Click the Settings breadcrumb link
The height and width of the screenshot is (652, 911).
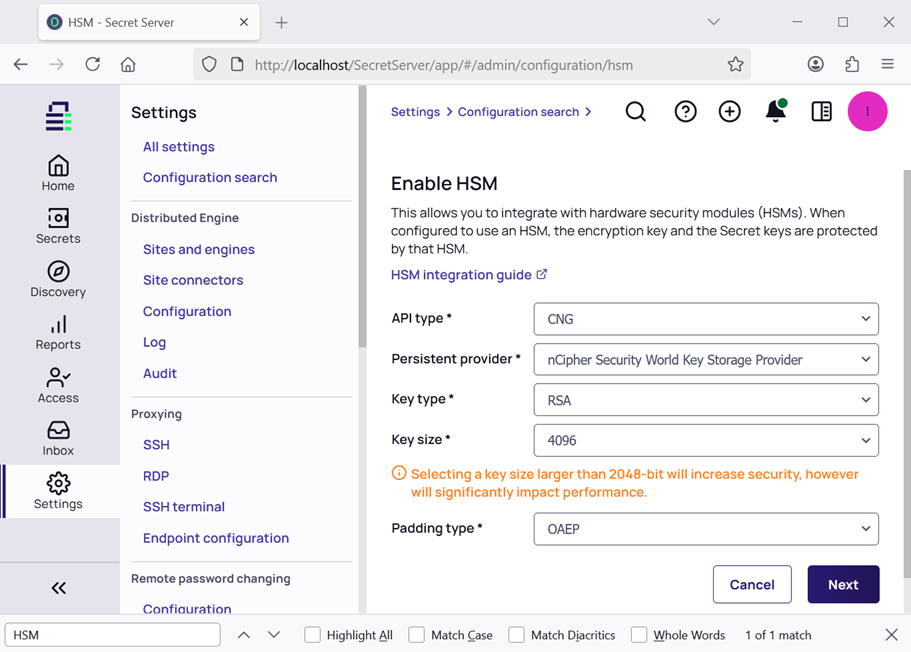click(415, 112)
